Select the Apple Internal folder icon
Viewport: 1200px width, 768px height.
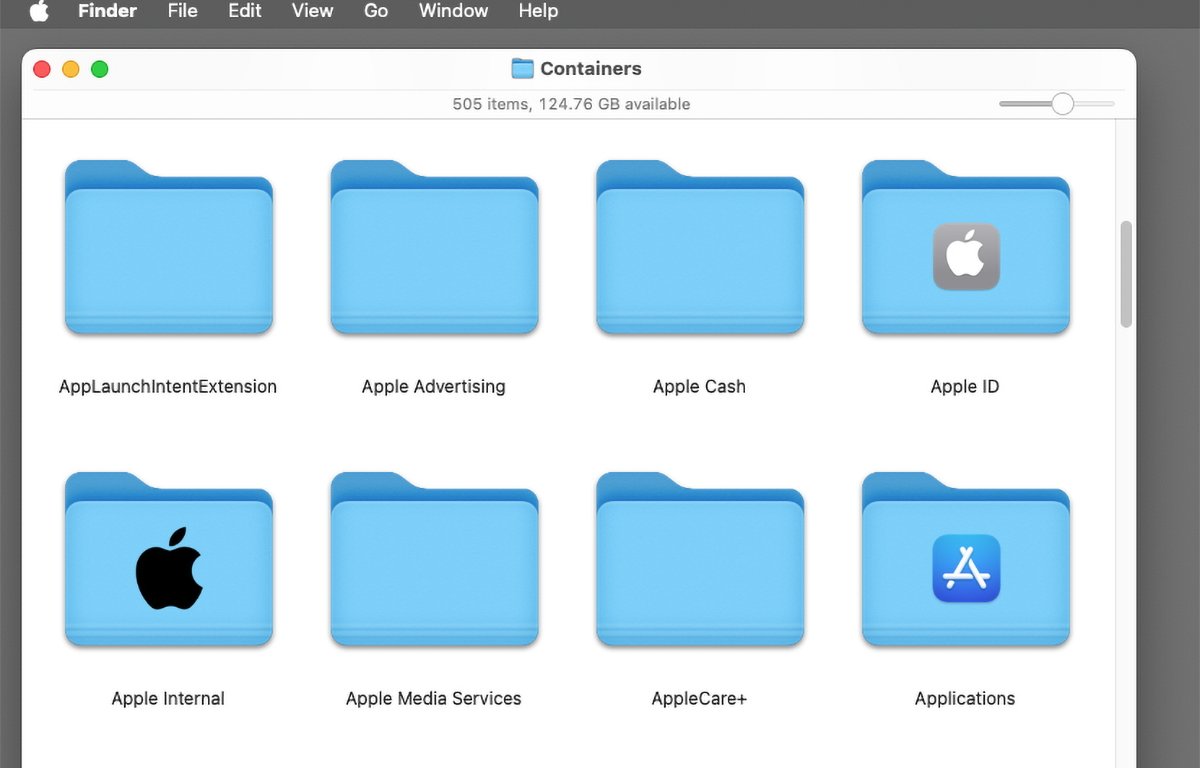[168, 562]
